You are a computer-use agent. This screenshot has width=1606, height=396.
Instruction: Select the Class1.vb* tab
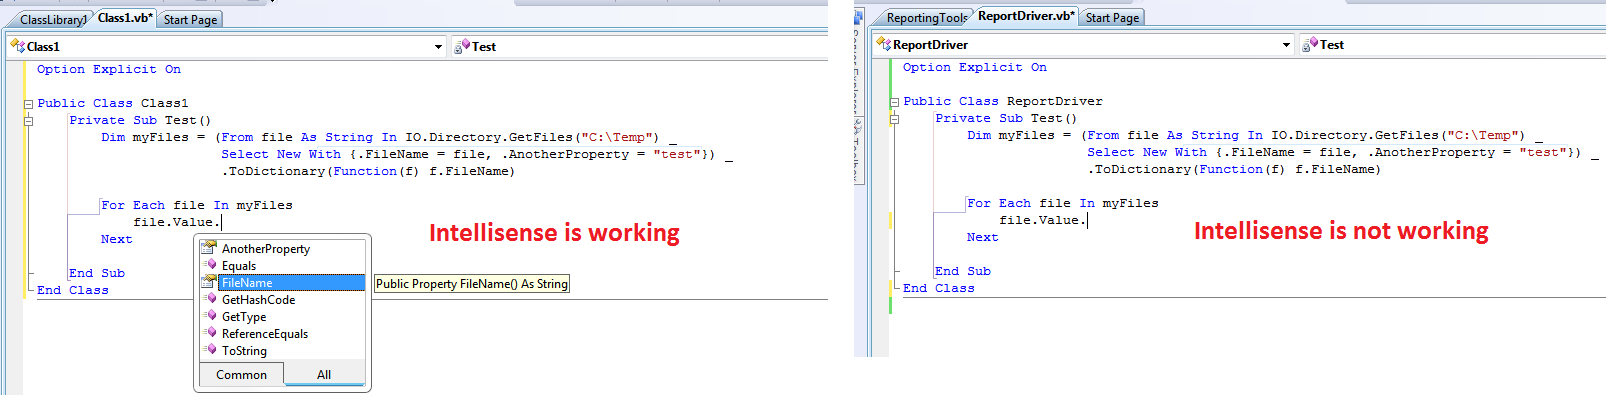[125, 18]
